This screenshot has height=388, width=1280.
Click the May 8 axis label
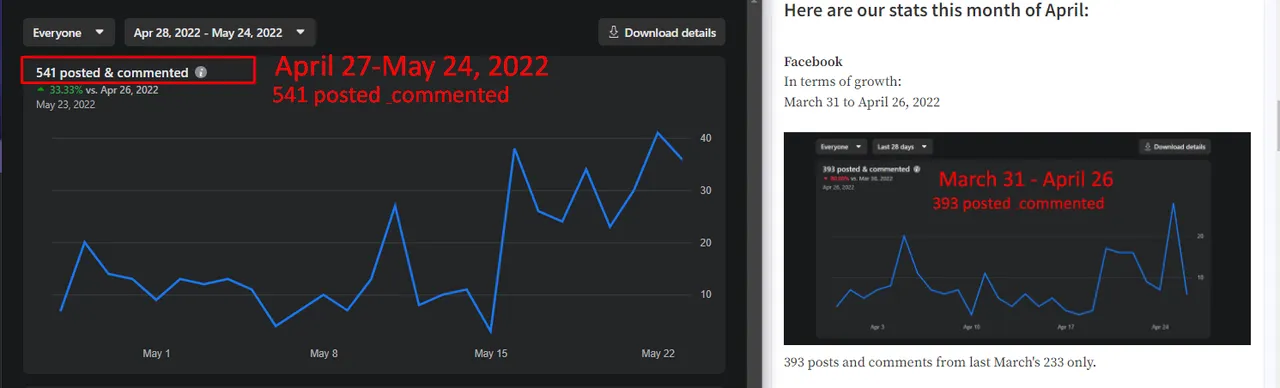324,354
